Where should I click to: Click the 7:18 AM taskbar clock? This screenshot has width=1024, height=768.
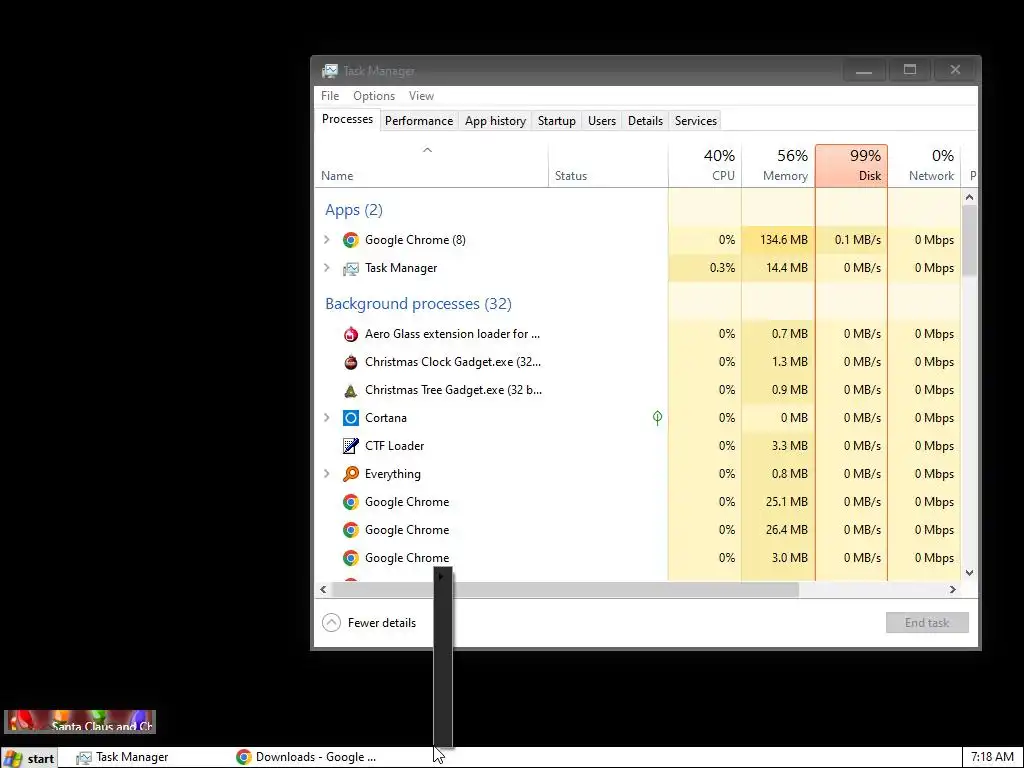(992, 758)
